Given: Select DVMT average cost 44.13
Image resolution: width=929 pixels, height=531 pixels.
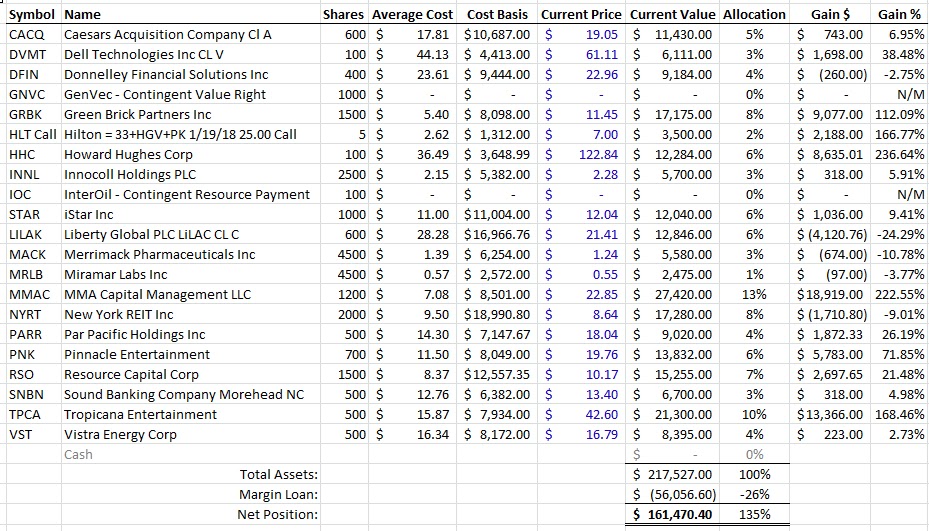Looking at the screenshot, I should pos(412,55).
